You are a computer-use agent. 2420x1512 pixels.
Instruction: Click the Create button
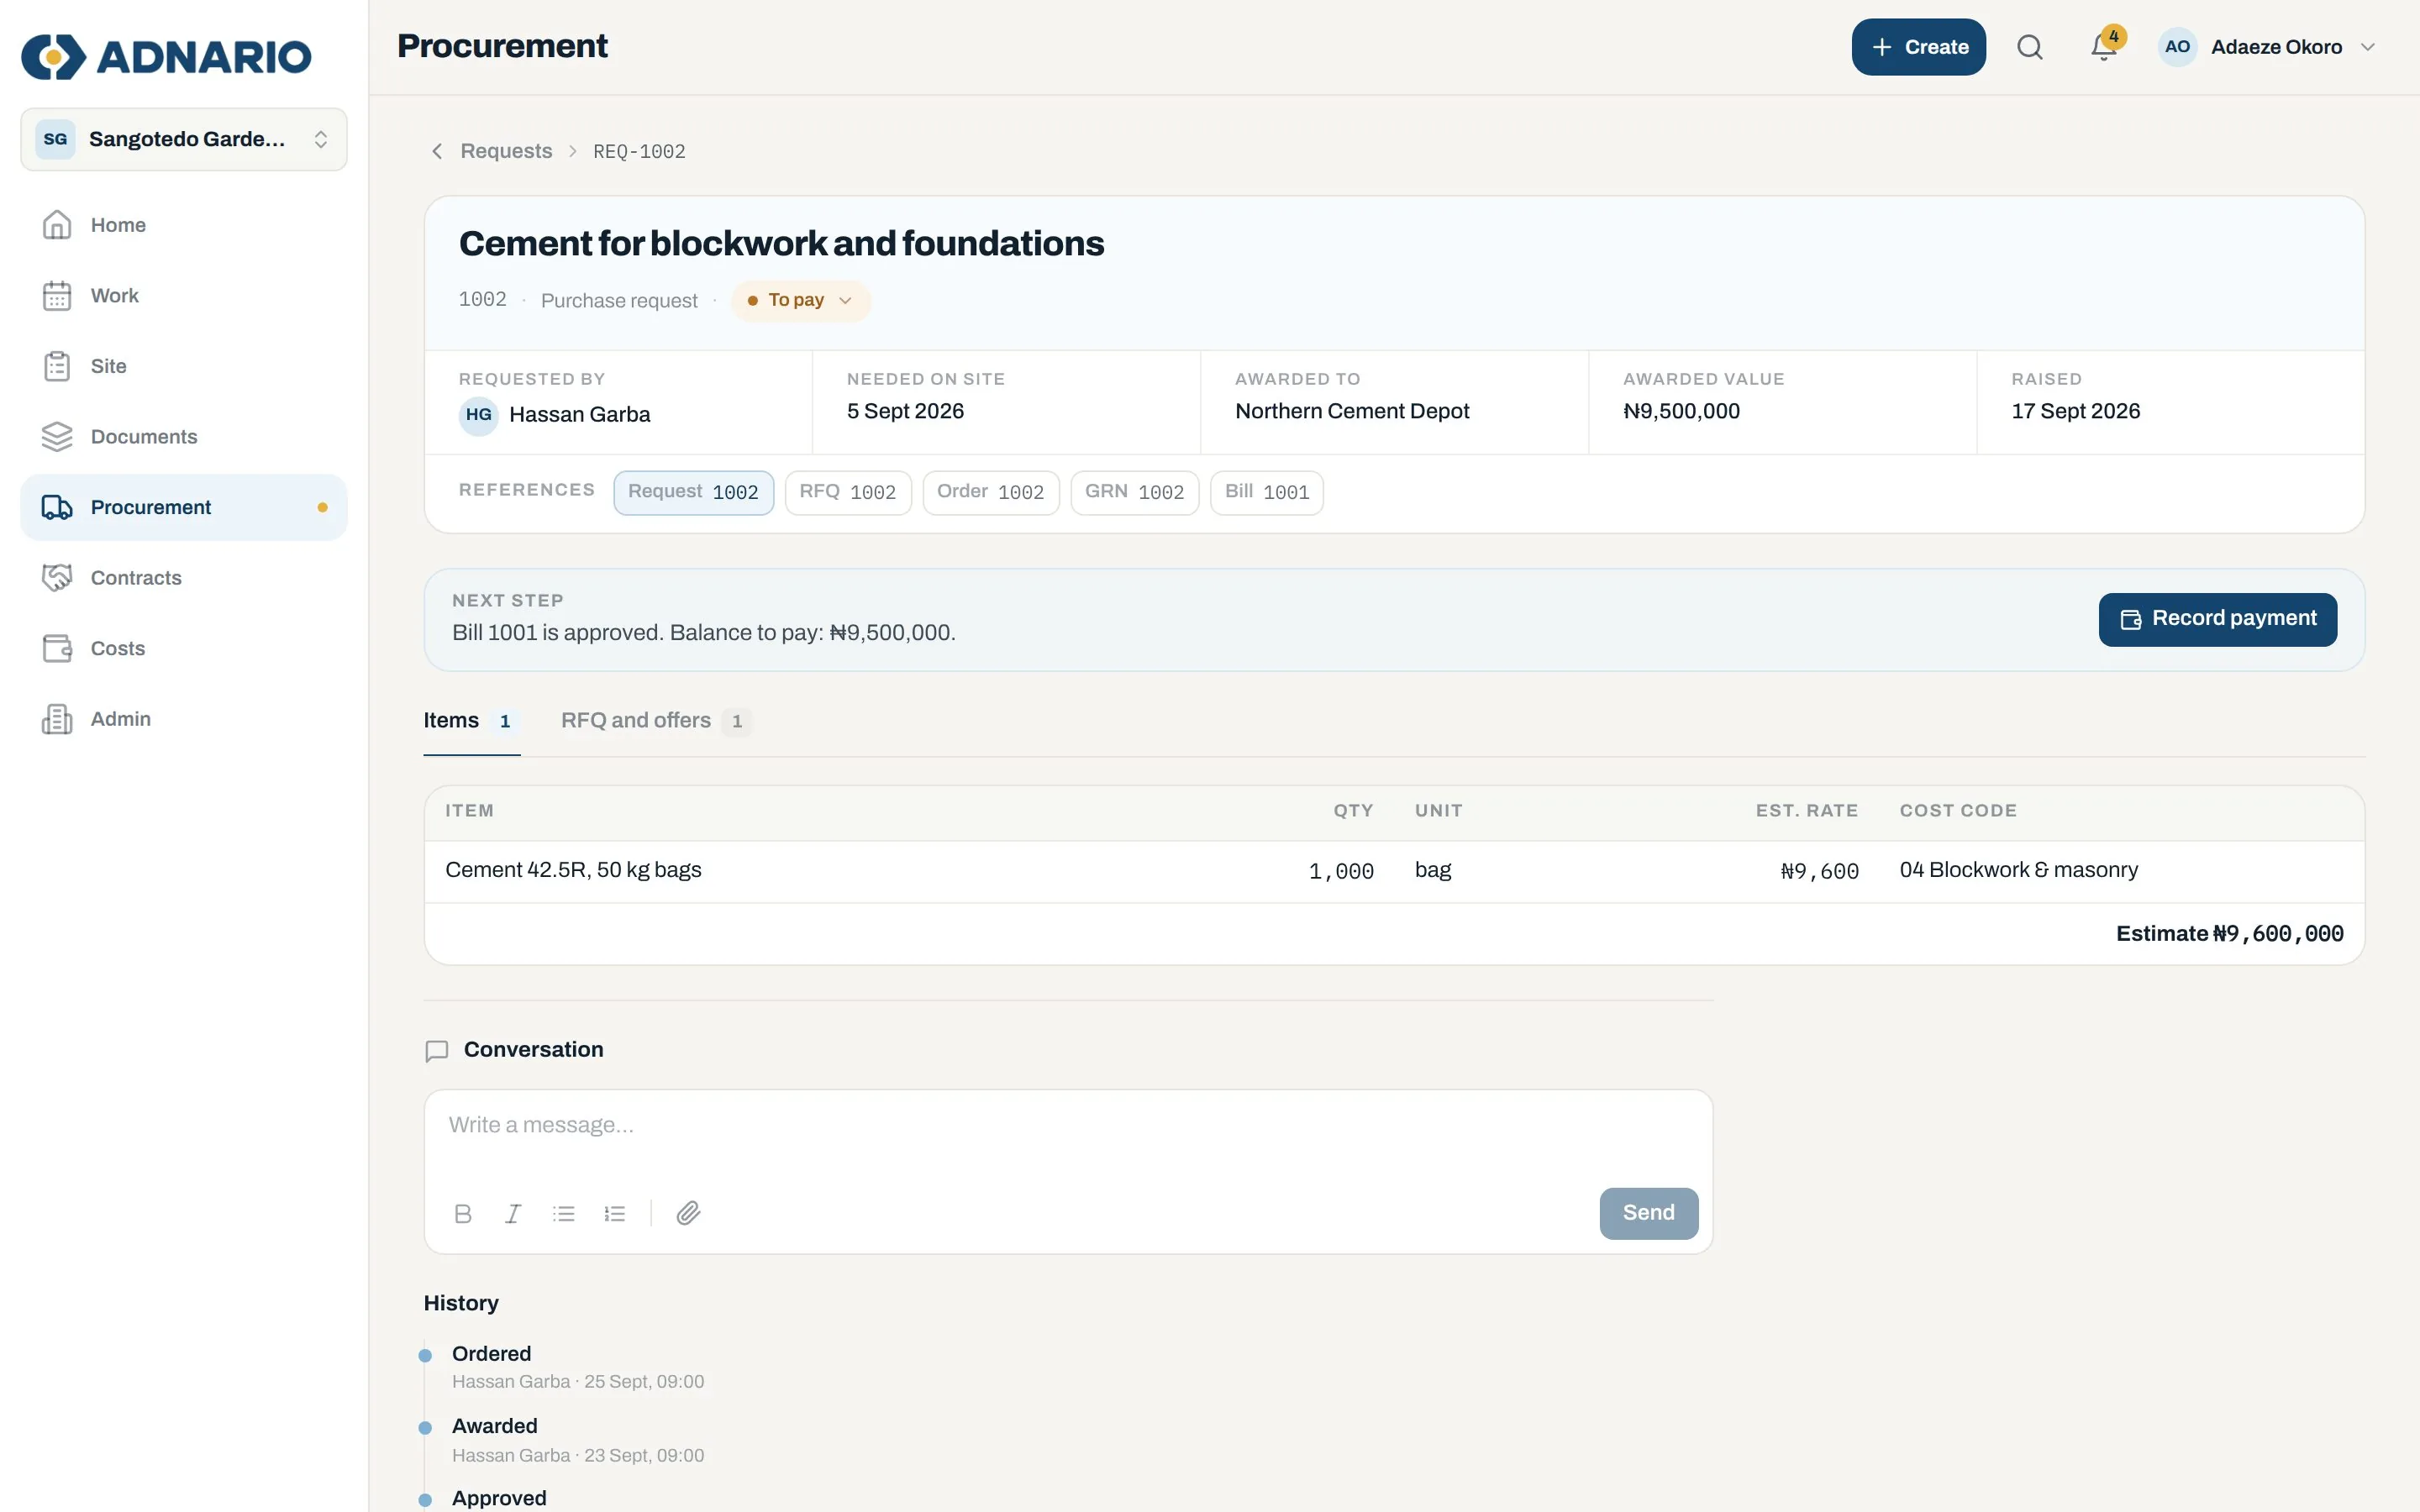[1918, 47]
